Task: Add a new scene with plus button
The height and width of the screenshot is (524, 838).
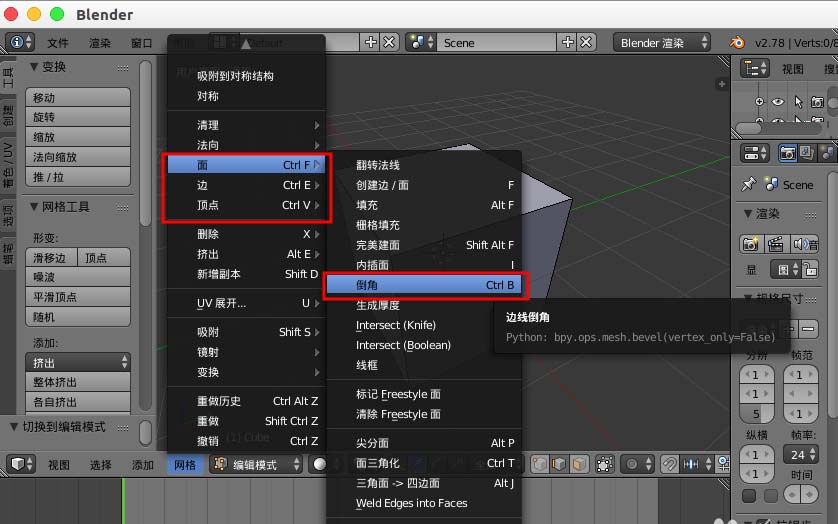Action: (x=568, y=42)
